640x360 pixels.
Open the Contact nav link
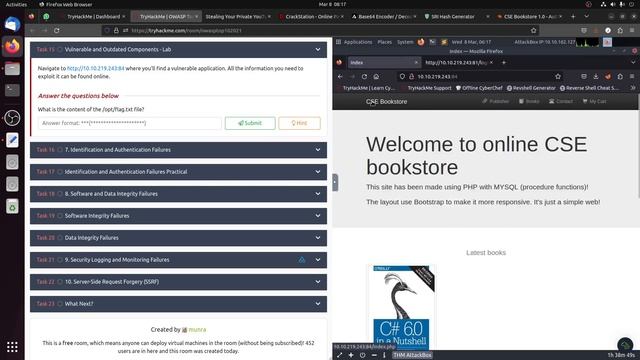point(561,101)
